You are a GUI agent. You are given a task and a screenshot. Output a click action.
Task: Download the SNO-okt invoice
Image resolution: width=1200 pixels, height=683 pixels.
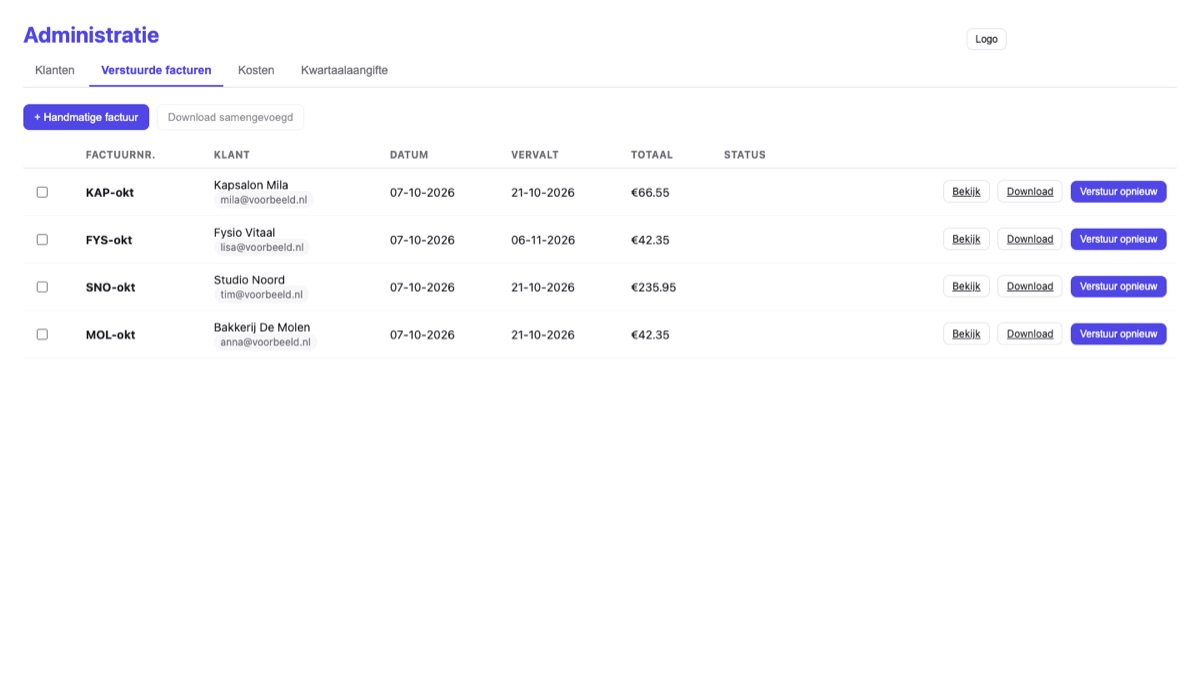pyautogui.click(x=1030, y=286)
